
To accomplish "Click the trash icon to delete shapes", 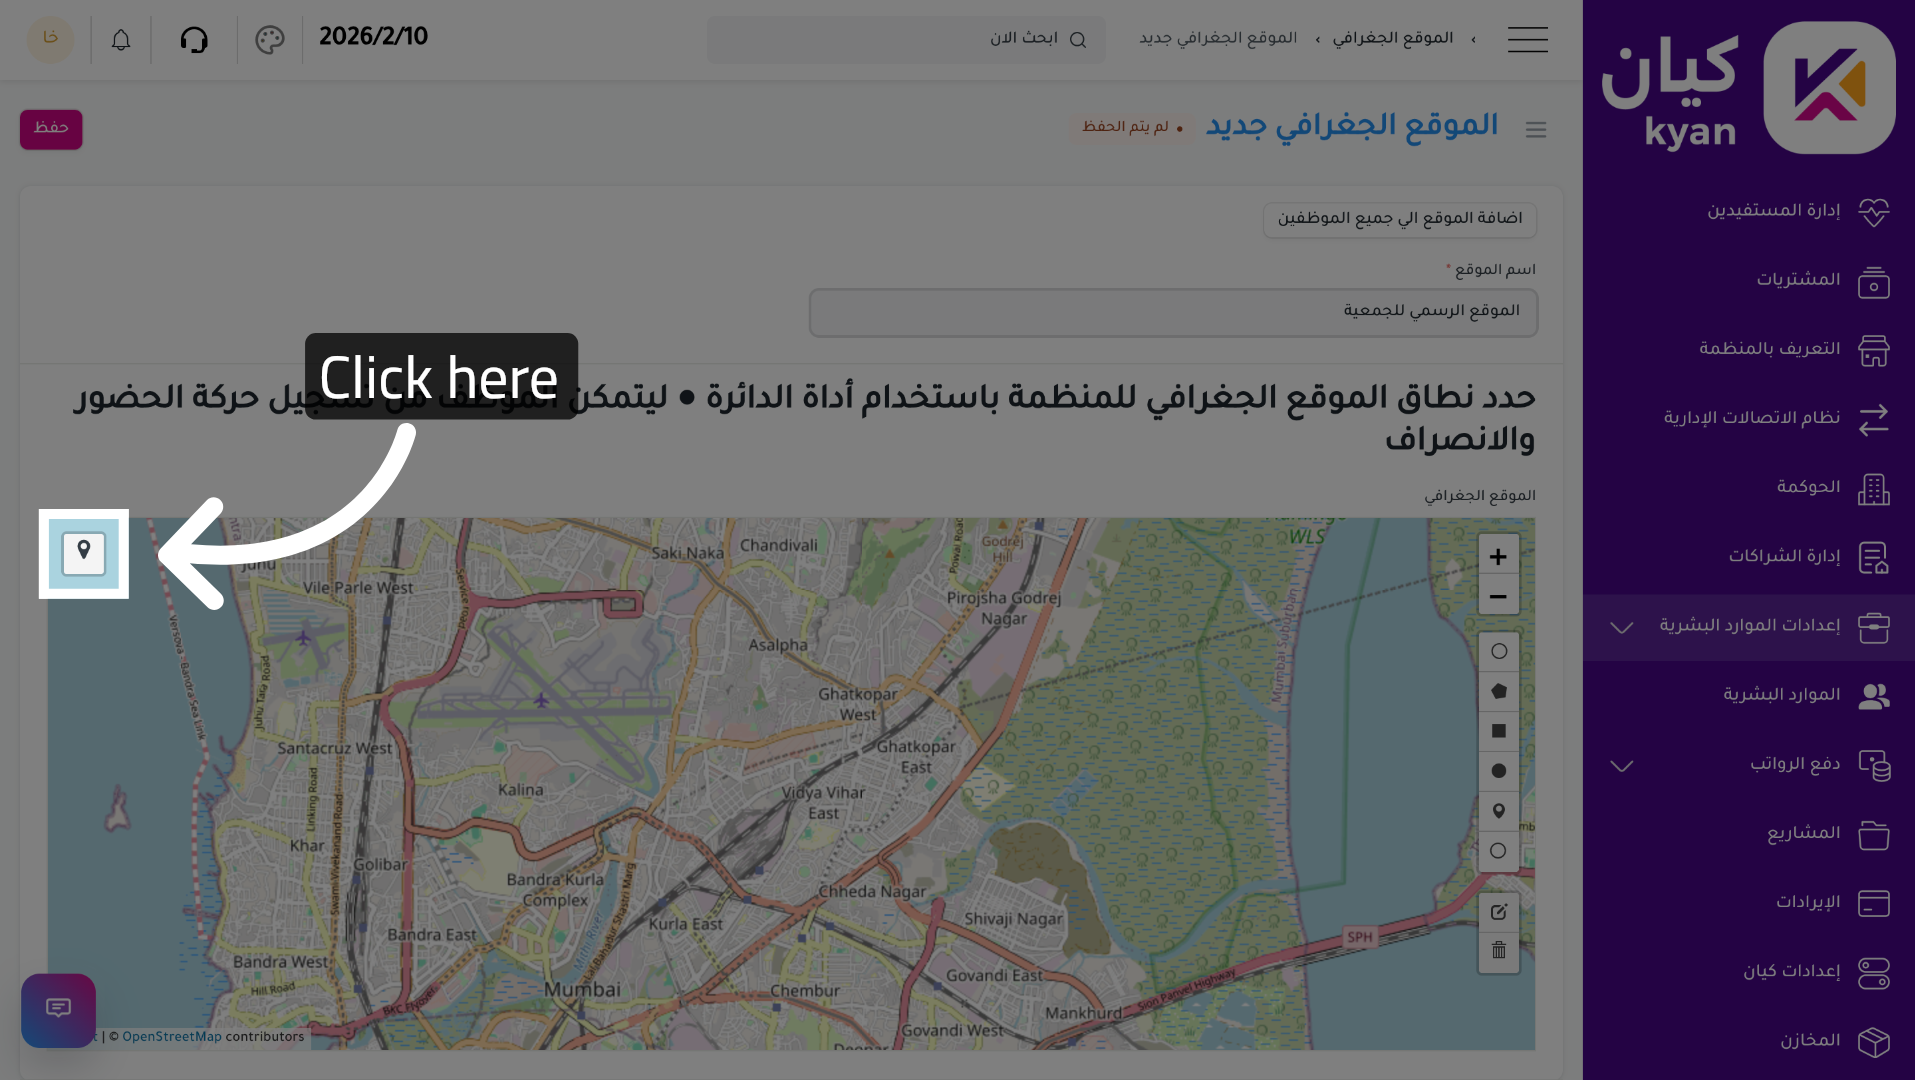I will coord(1498,951).
